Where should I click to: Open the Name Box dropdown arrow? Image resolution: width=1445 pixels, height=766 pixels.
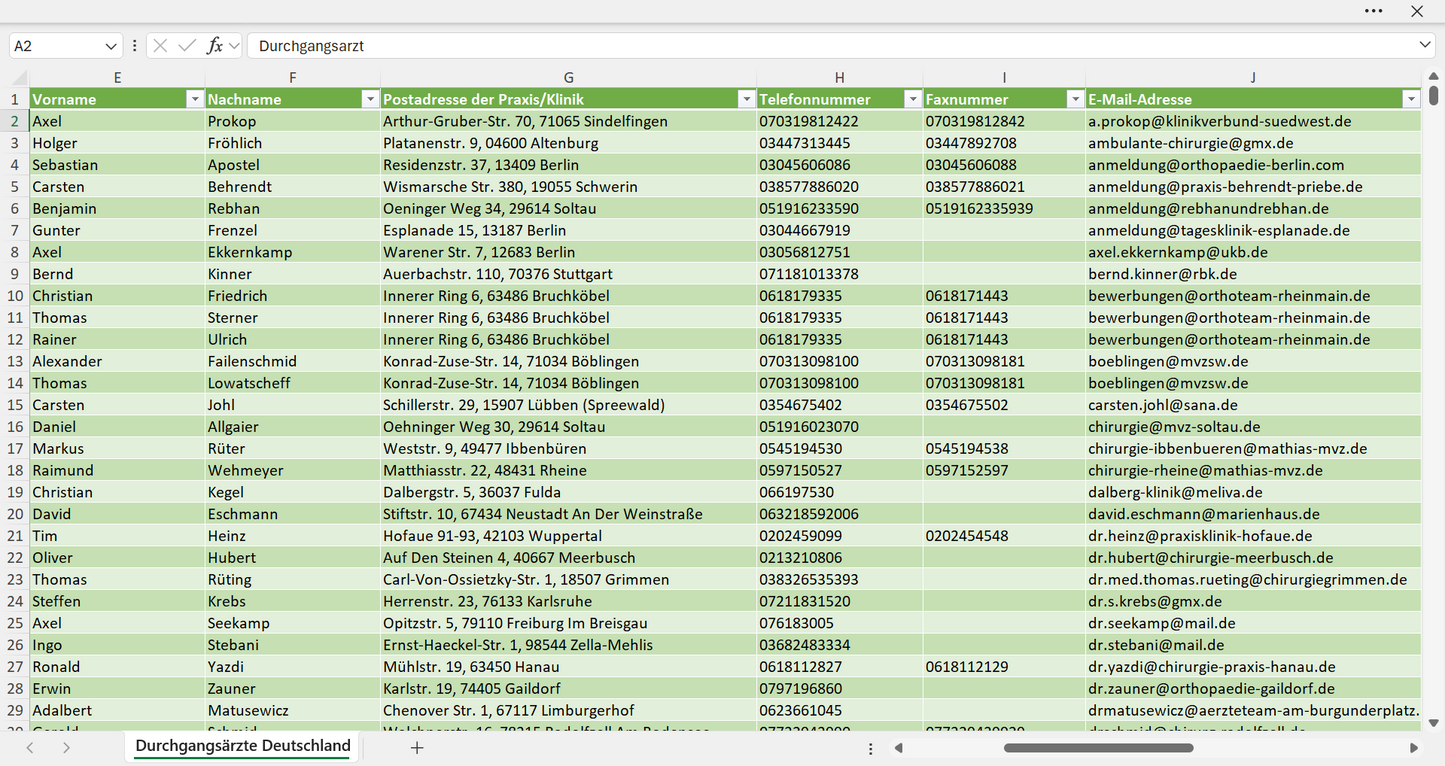tap(111, 46)
